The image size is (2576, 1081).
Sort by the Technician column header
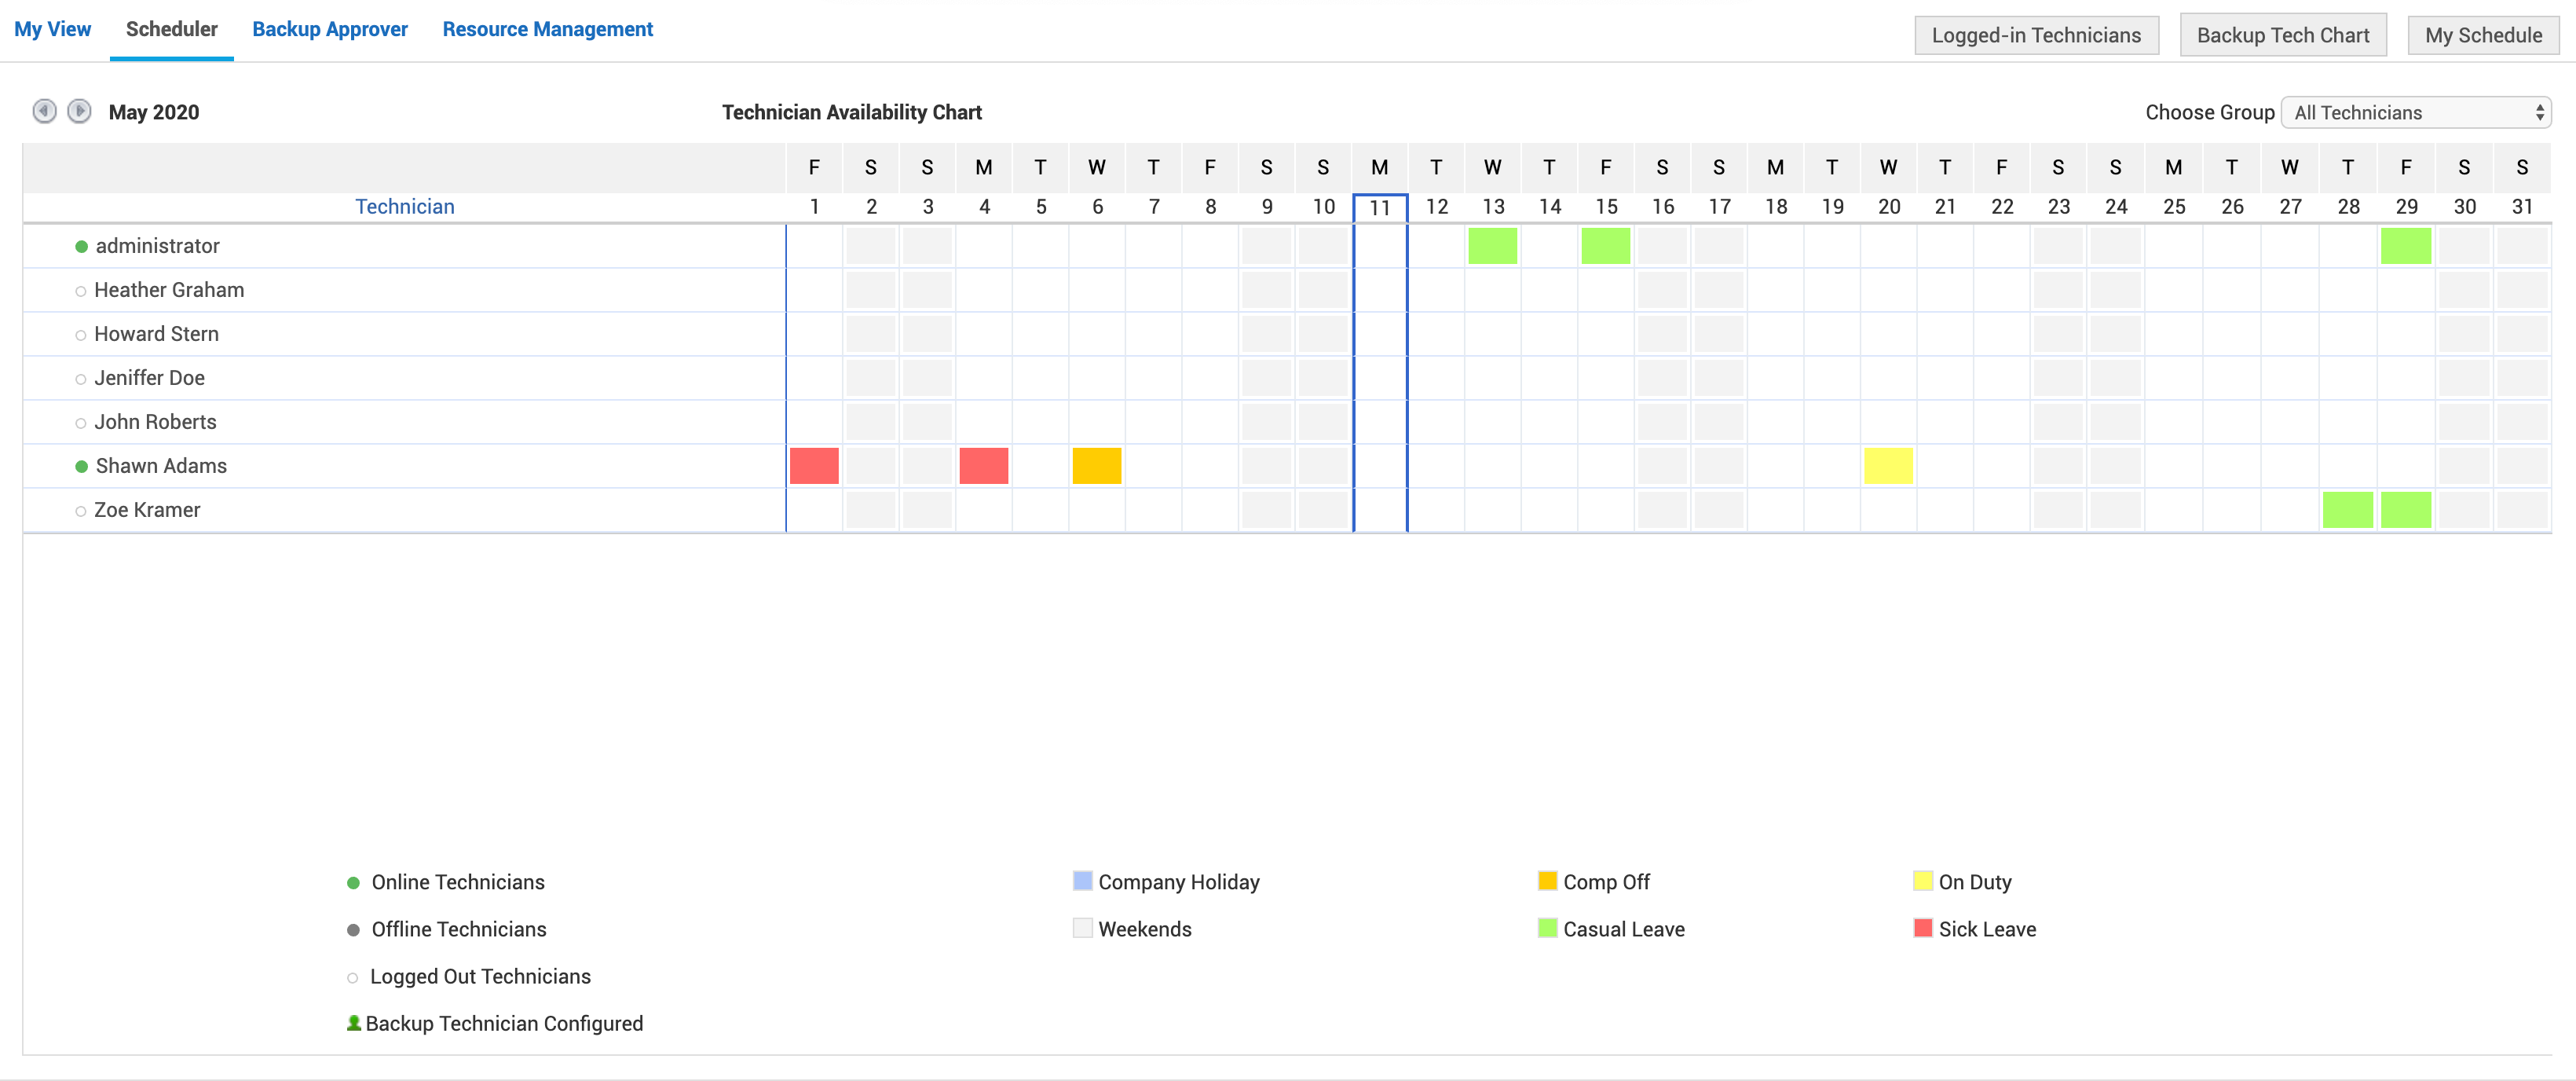[x=404, y=207]
